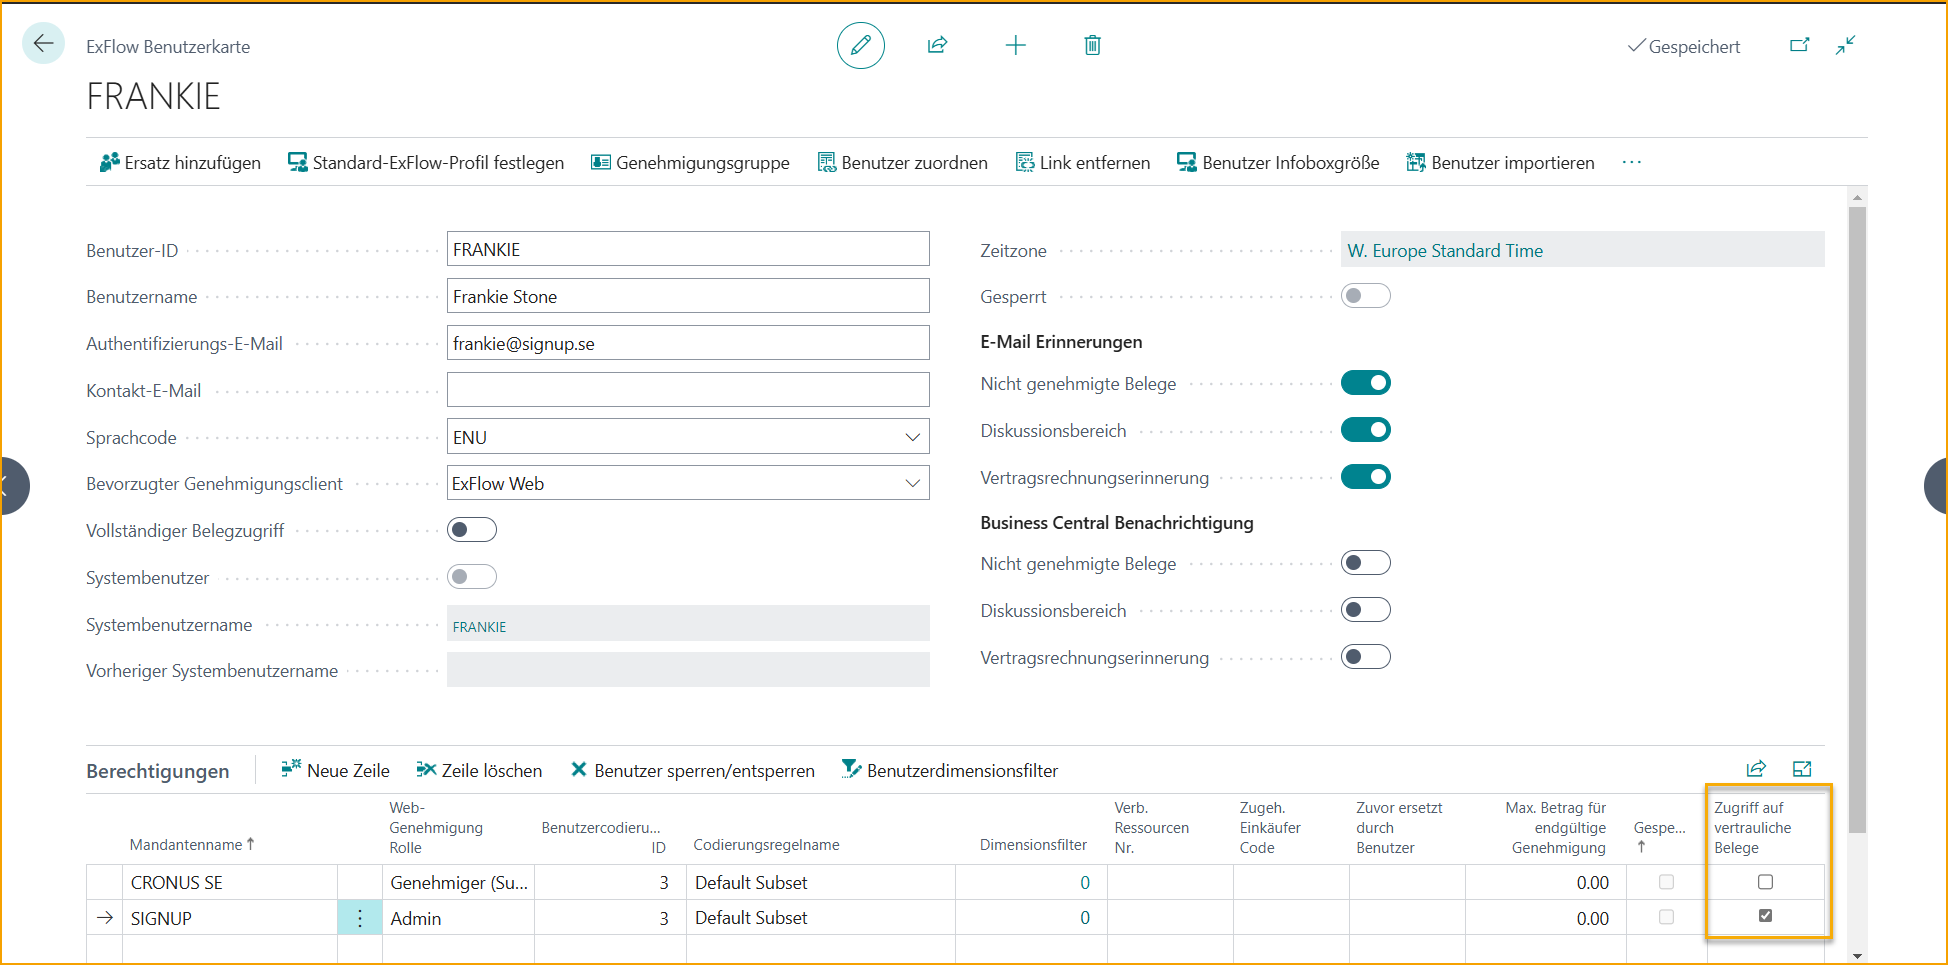
Task: Expand the Berechtigungen section to full view
Action: (1802, 769)
